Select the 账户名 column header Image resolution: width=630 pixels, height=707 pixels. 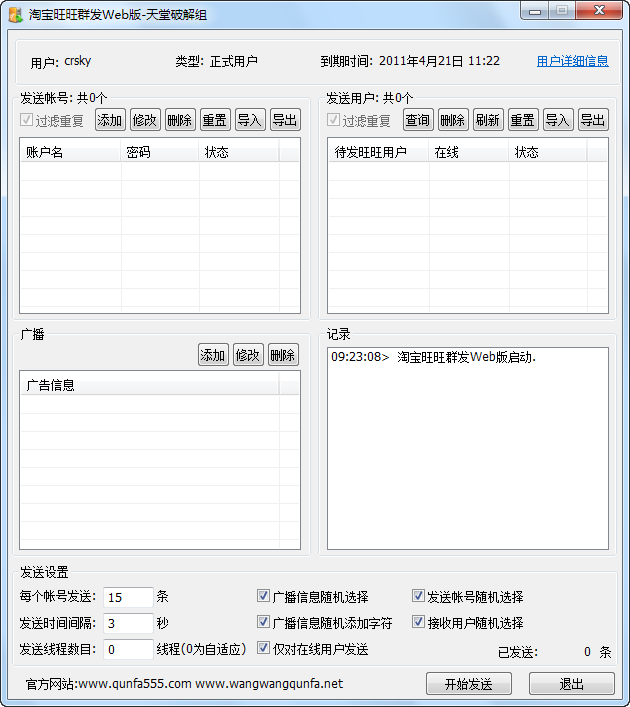(71, 152)
